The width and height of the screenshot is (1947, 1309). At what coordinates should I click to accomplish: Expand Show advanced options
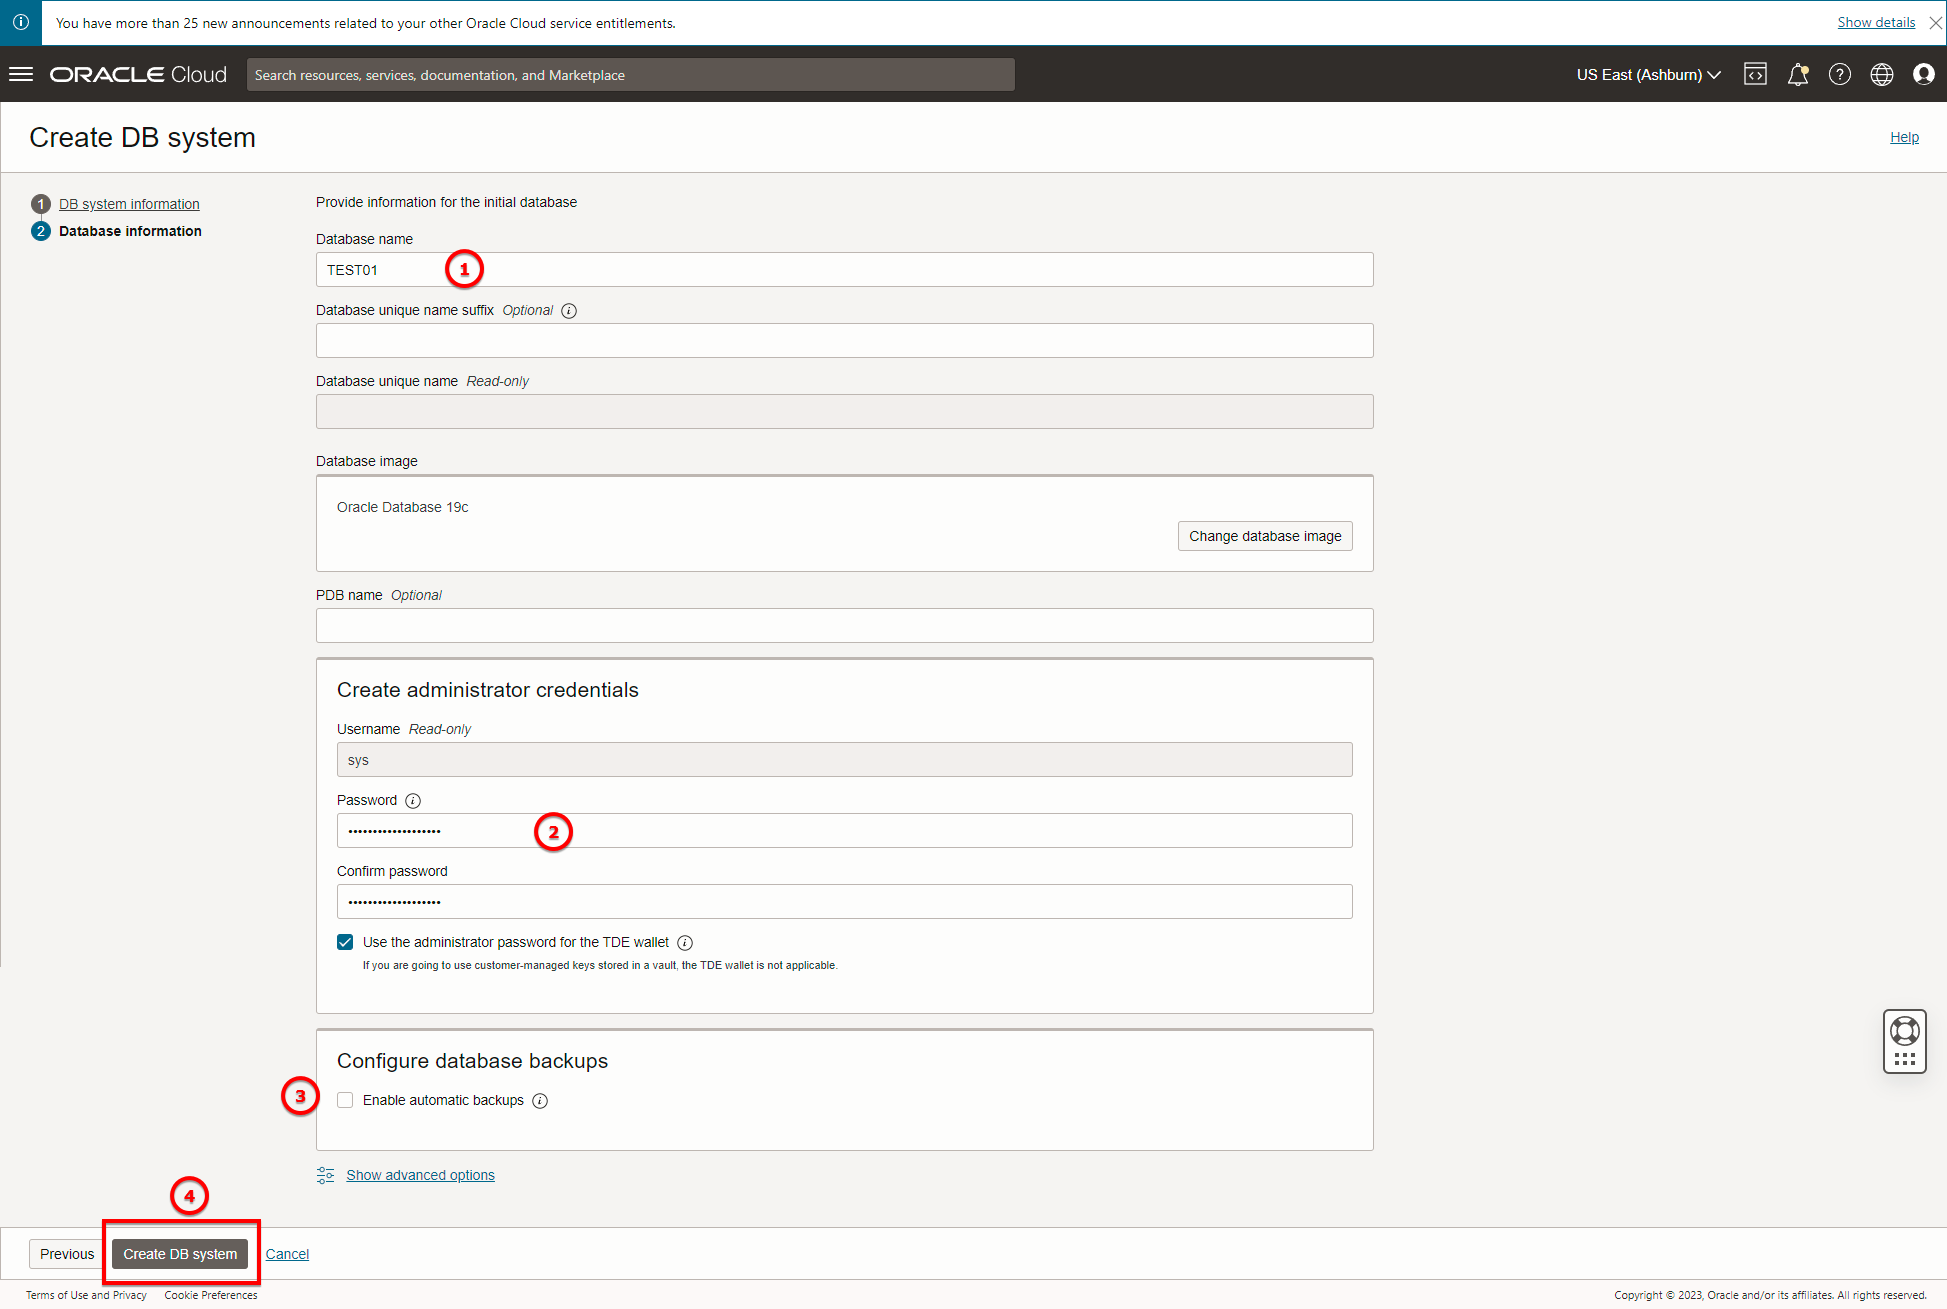(x=420, y=1175)
